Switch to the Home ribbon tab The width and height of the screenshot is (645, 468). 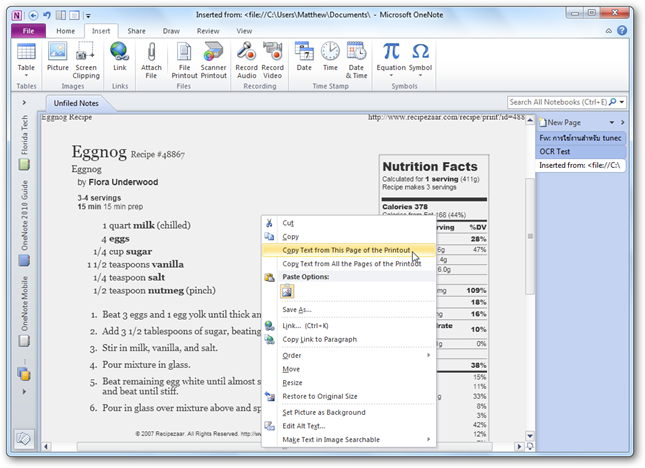click(x=65, y=31)
